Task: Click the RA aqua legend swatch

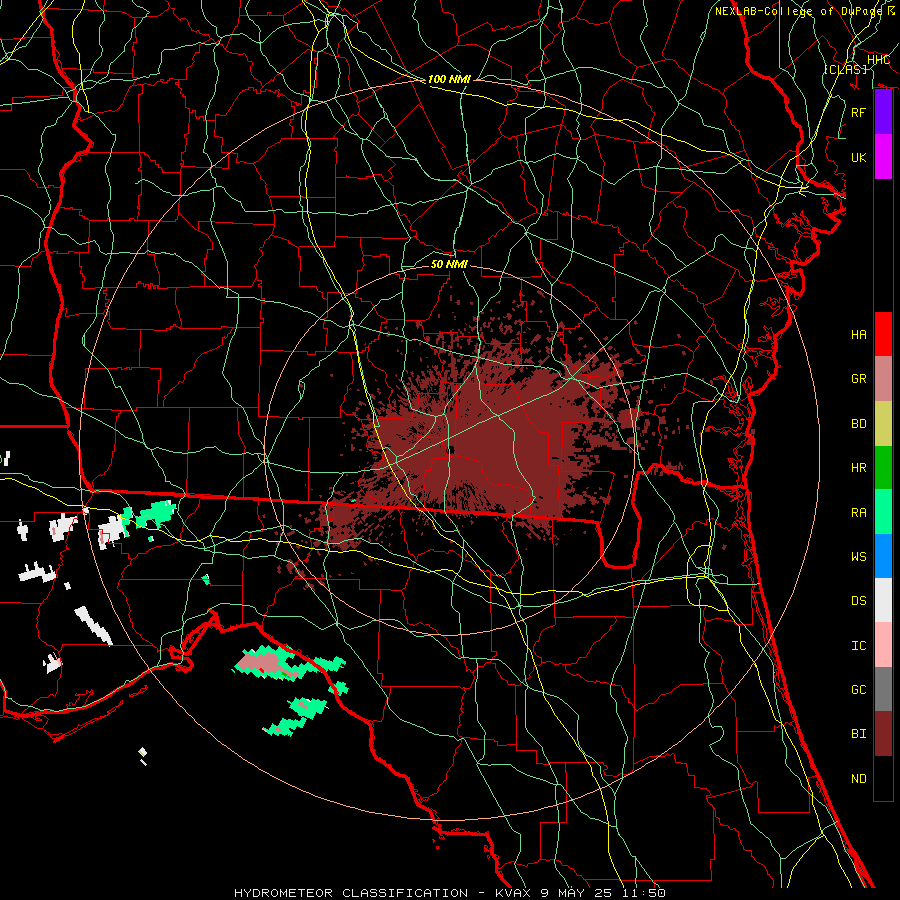Action: pos(883,512)
